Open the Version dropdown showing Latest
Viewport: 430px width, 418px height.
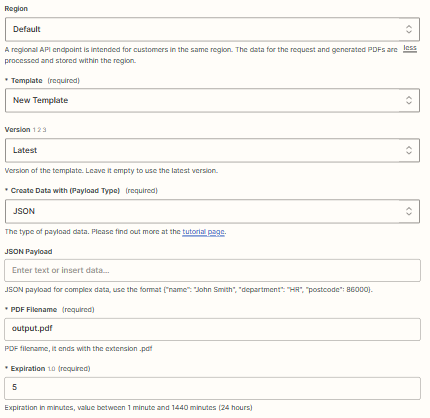(212, 150)
